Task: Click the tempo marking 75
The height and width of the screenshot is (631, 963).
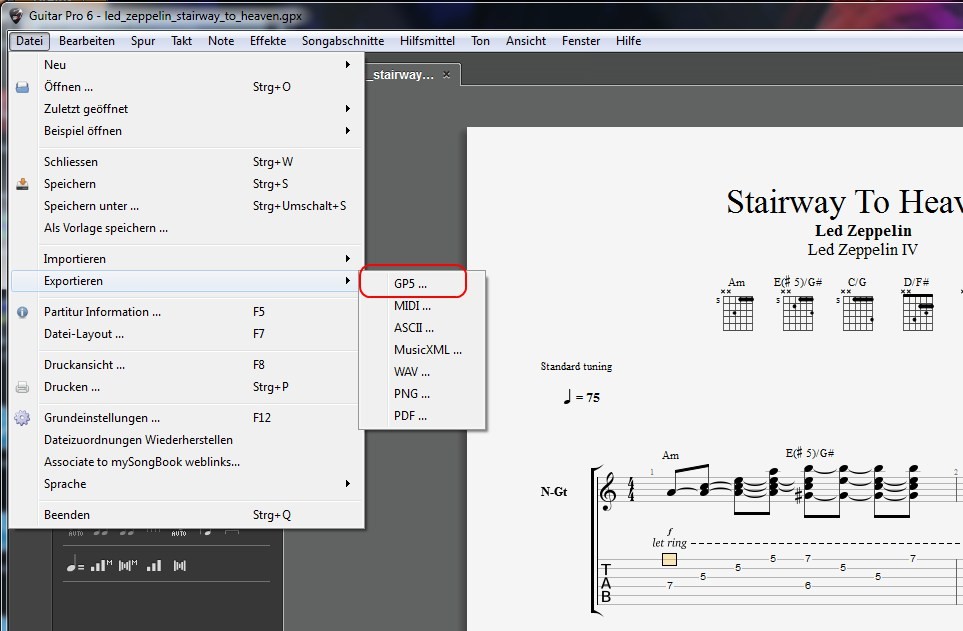Action: click(x=581, y=397)
